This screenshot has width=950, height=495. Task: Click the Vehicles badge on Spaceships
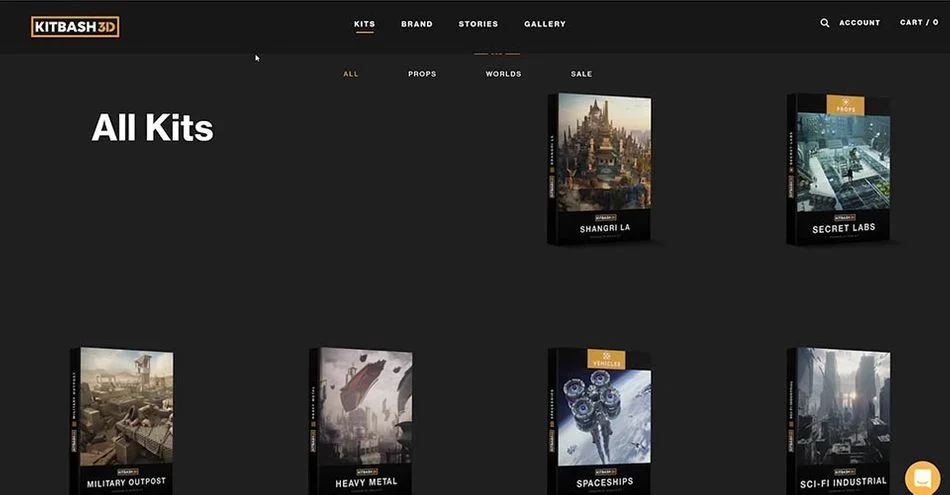click(606, 359)
